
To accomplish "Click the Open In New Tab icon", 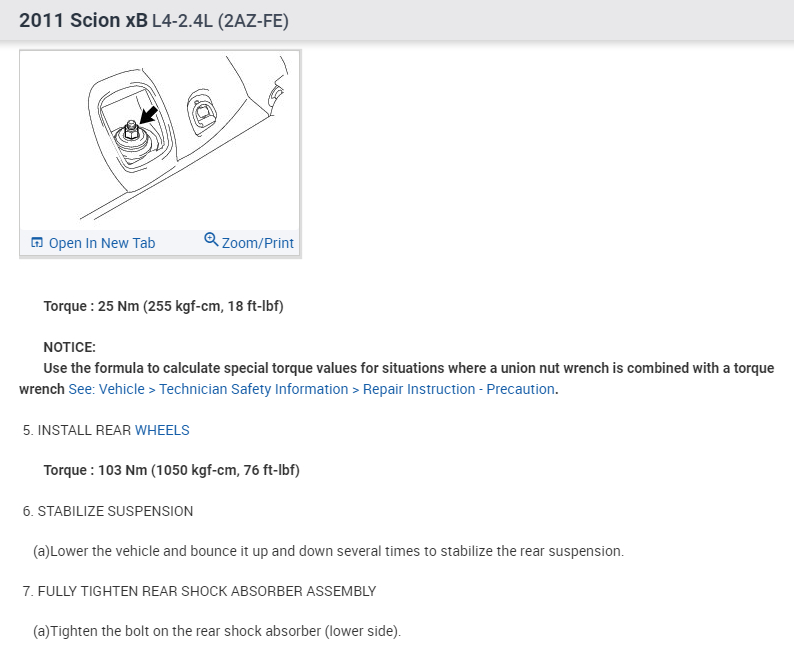I will (x=37, y=243).
